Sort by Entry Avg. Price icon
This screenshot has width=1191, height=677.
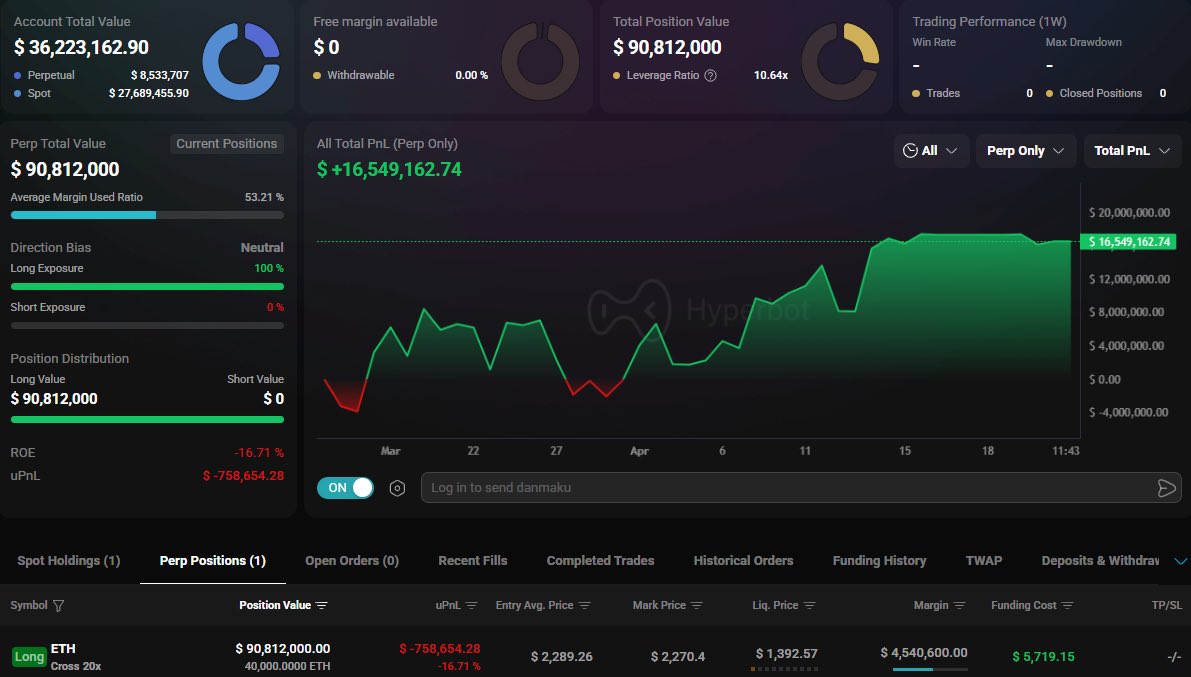click(584, 606)
